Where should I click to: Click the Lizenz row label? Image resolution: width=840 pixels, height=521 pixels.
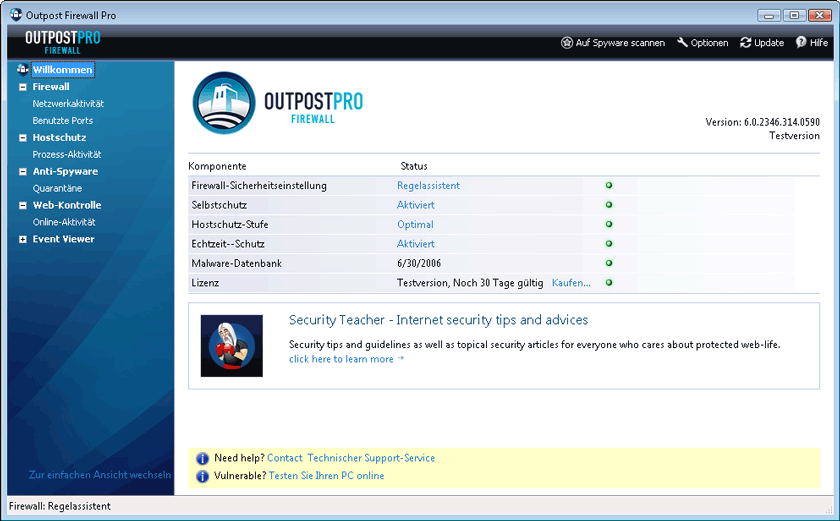205,283
